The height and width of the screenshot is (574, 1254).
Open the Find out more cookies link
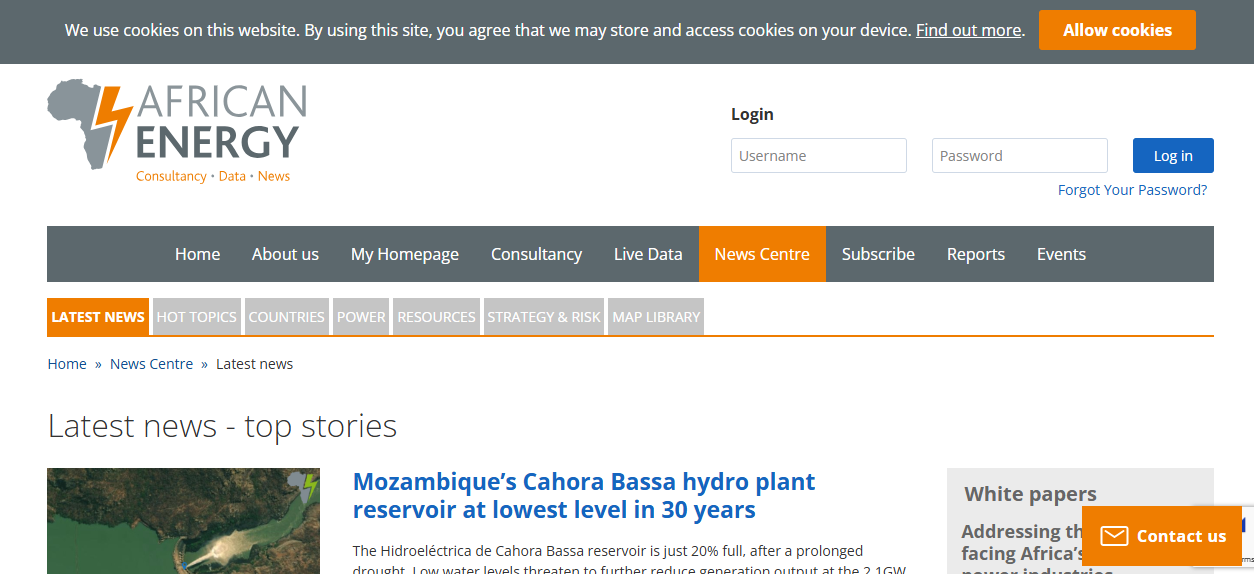968,30
